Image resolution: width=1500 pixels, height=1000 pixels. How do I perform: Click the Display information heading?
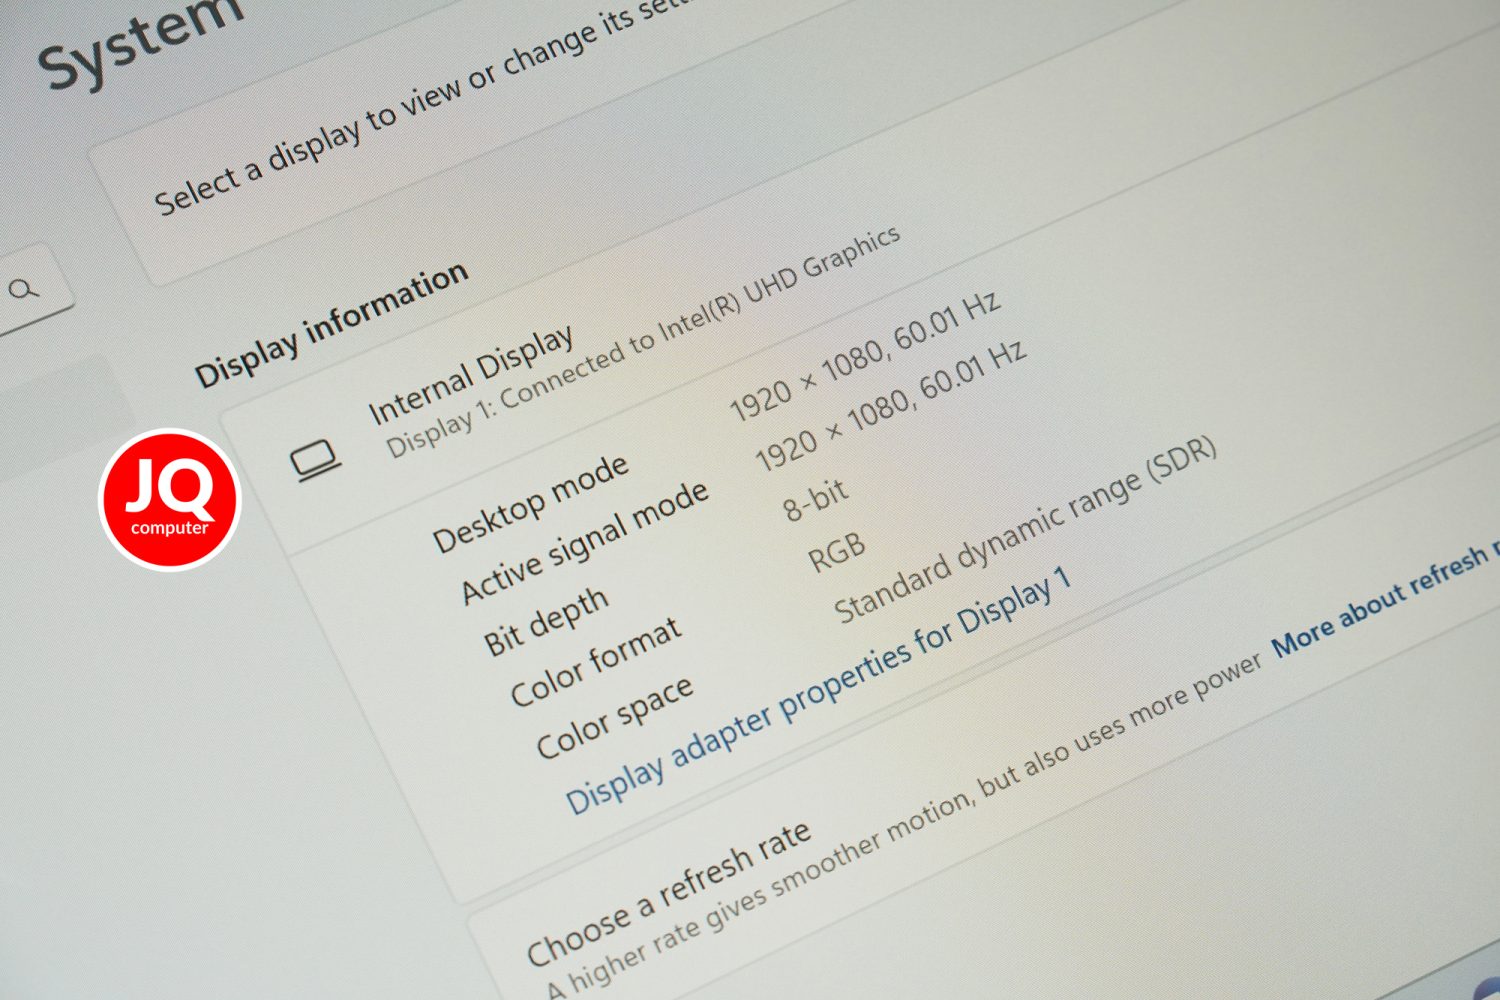pyautogui.click(x=331, y=325)
